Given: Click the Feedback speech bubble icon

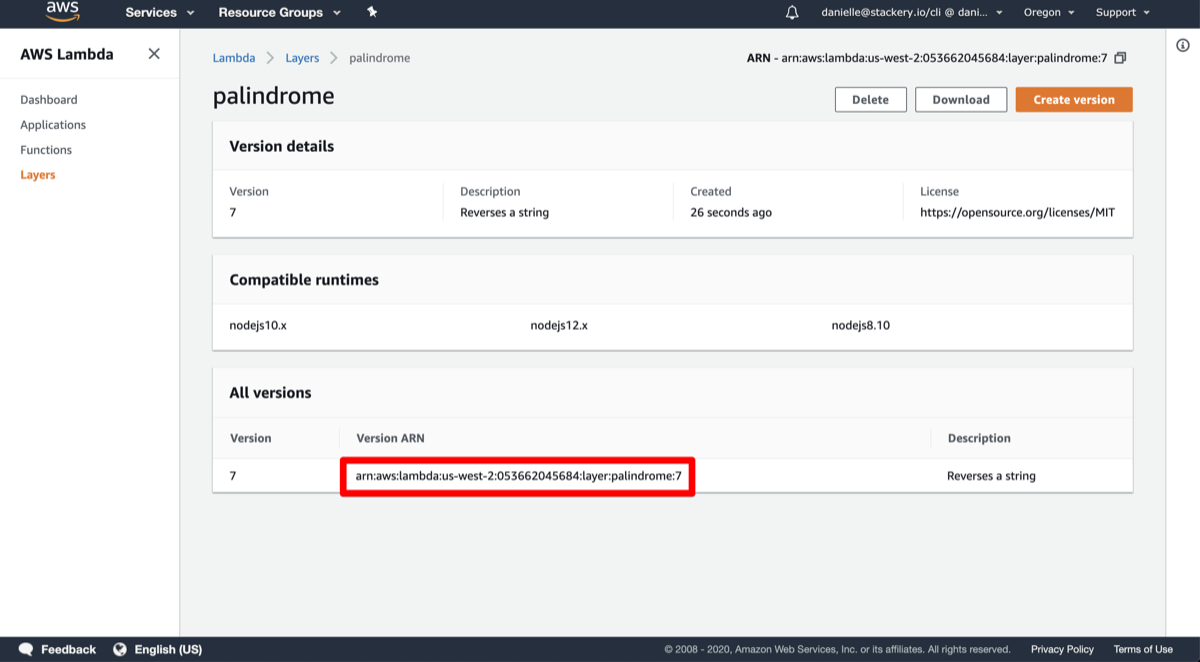Looking at the screenshot, I should click(x=26, y=649).
